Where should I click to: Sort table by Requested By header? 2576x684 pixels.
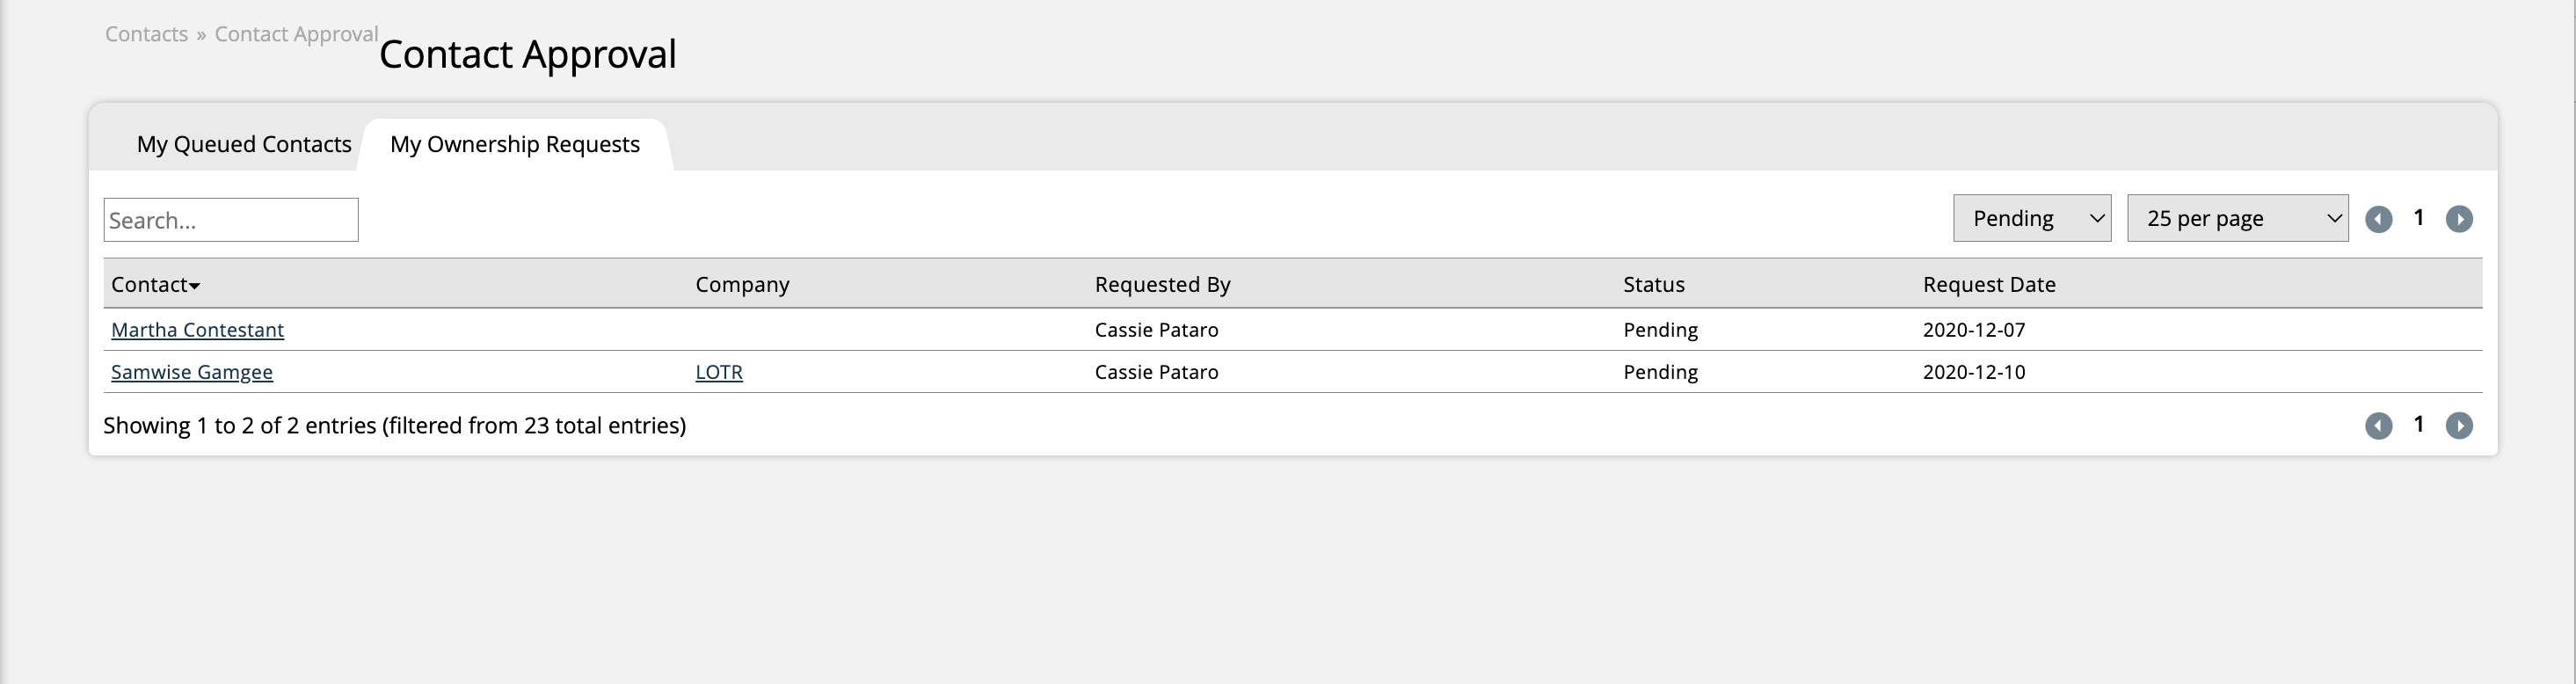point(1162,284)
